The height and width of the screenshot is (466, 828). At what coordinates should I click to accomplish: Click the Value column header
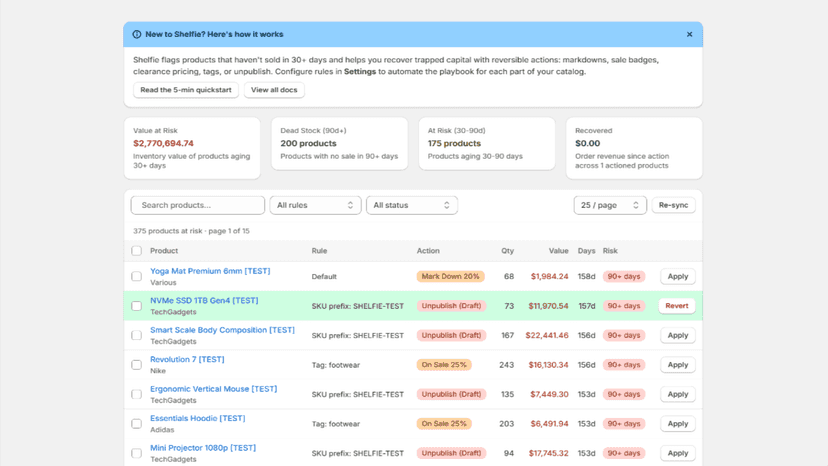point(558,251)
